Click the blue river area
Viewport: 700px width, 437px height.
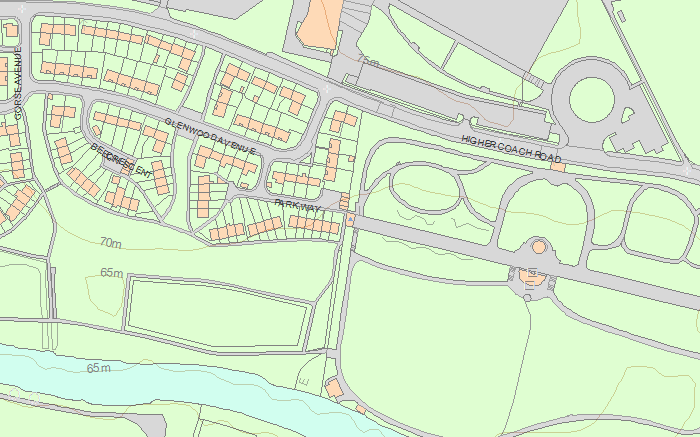179,384
